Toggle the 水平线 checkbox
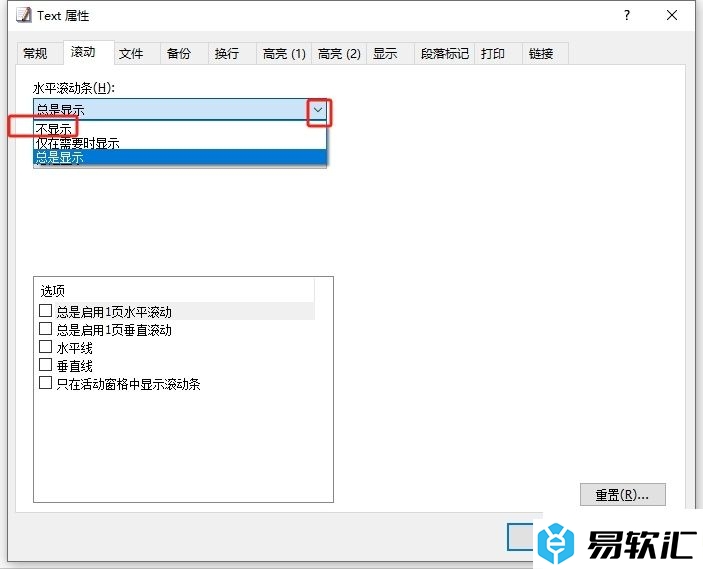The width and height of the screenshot is (703, 569). coord(45,347)
